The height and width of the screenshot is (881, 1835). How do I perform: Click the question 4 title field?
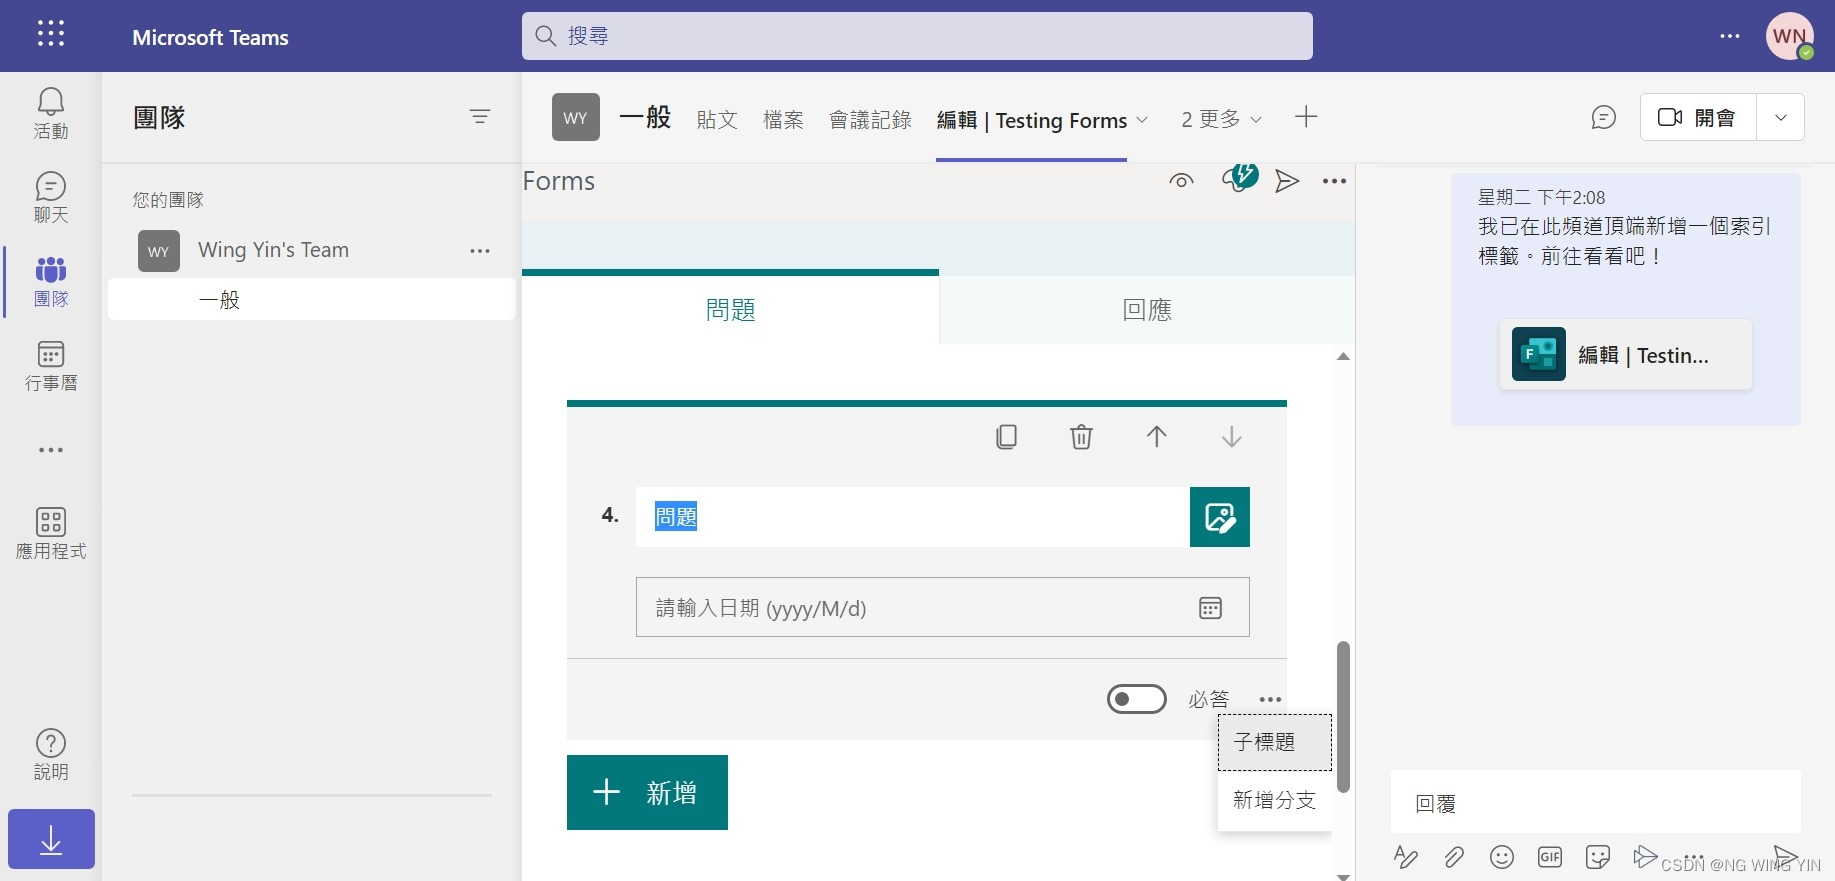click(912, 517)
